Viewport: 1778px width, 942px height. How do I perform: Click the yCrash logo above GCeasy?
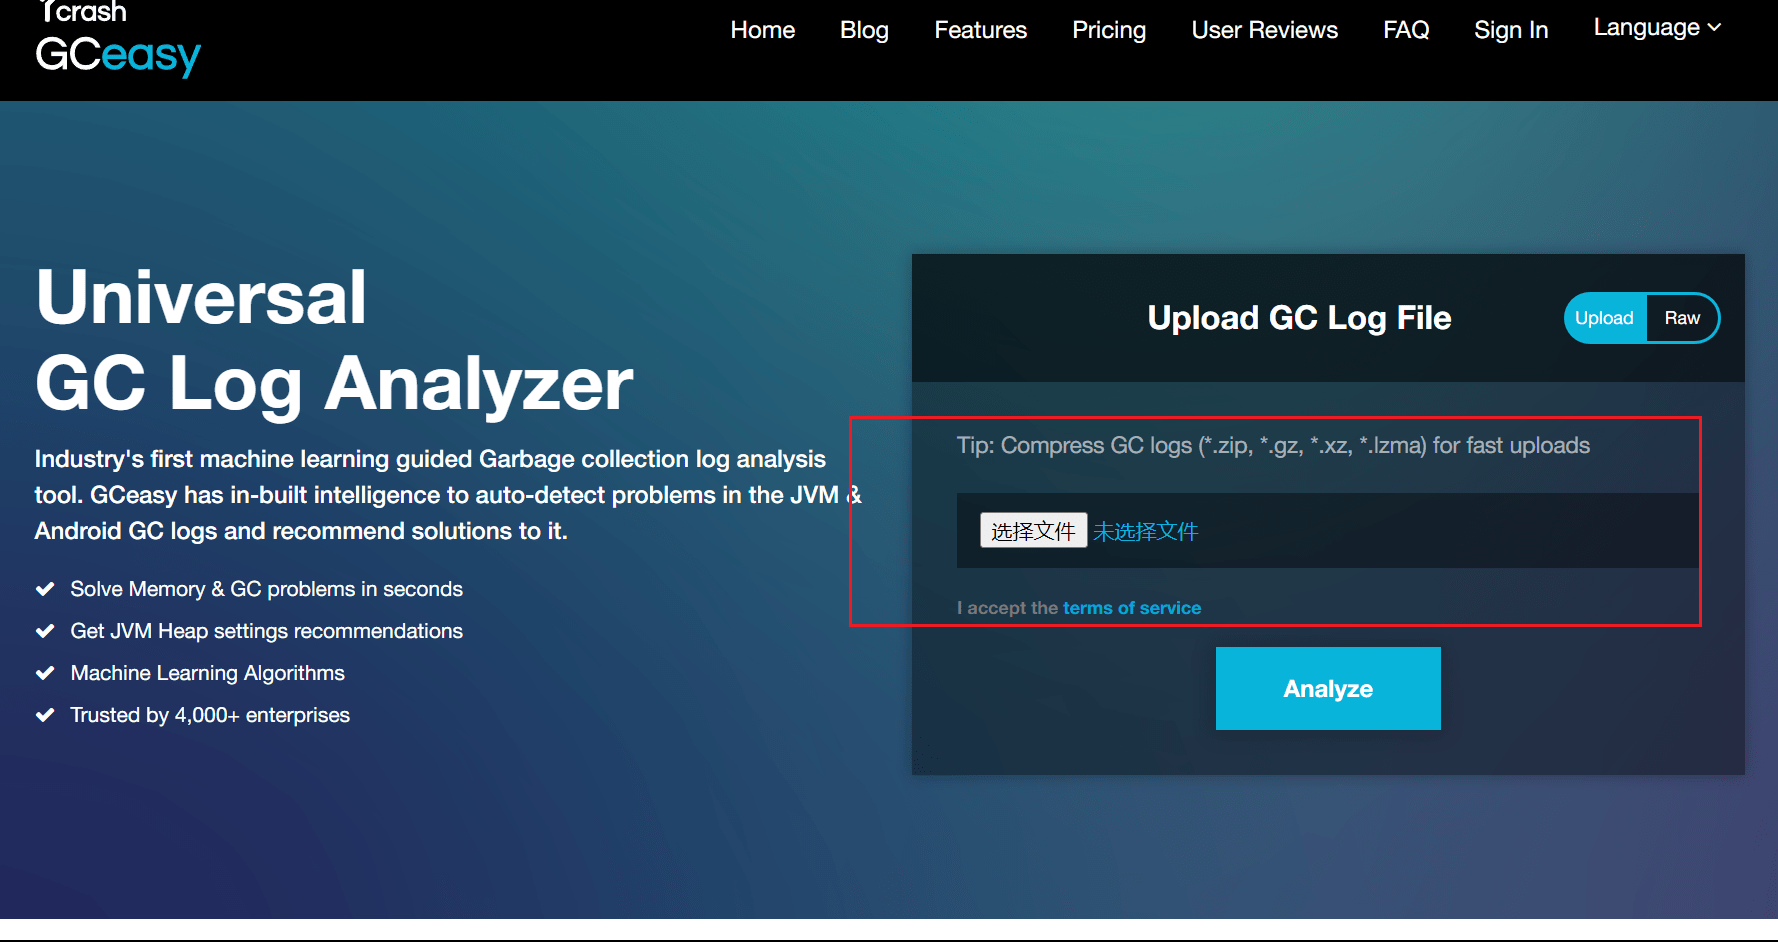[83, 12]
